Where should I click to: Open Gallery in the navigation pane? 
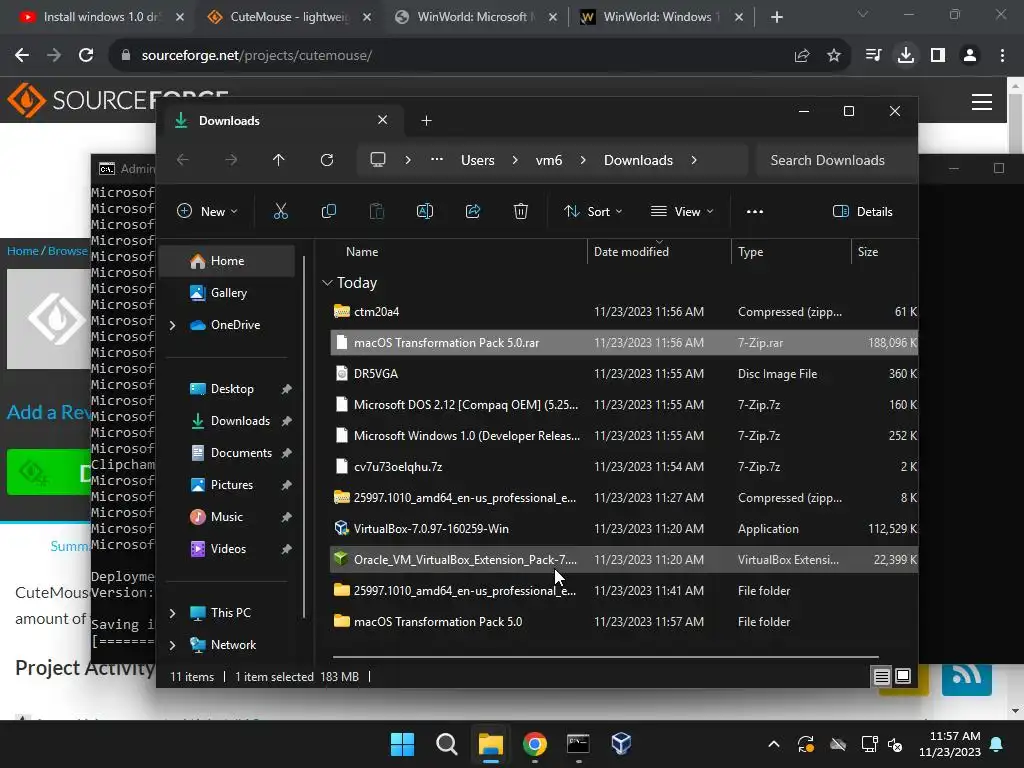pyautogui.click(x=229, y=293)
